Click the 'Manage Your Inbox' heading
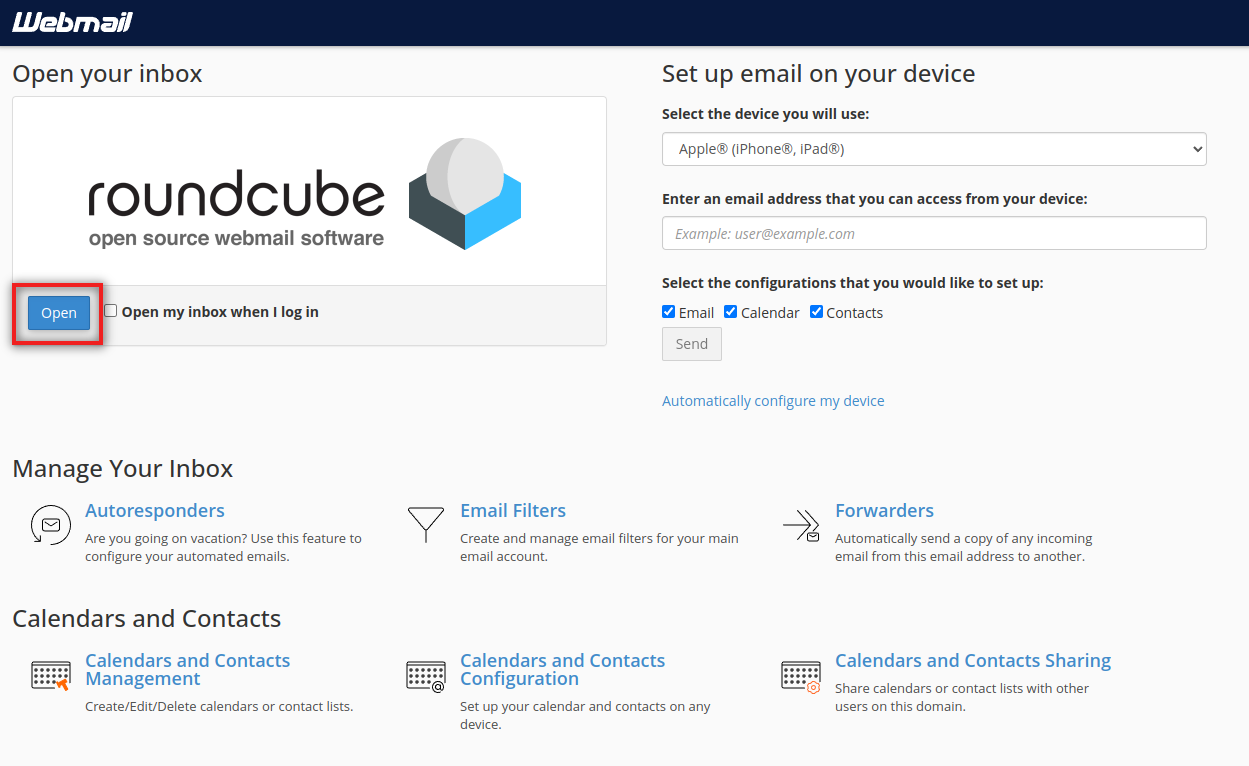Viewport: 1249px width, 766px height. (x=123, y=469)
